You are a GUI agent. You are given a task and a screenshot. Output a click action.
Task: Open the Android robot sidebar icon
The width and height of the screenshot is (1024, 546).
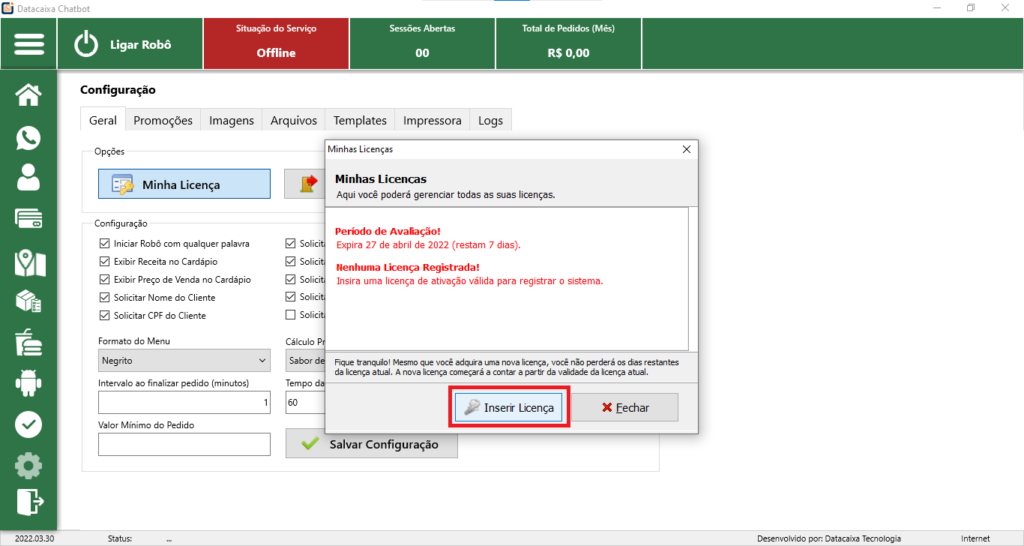pos(29,383)
